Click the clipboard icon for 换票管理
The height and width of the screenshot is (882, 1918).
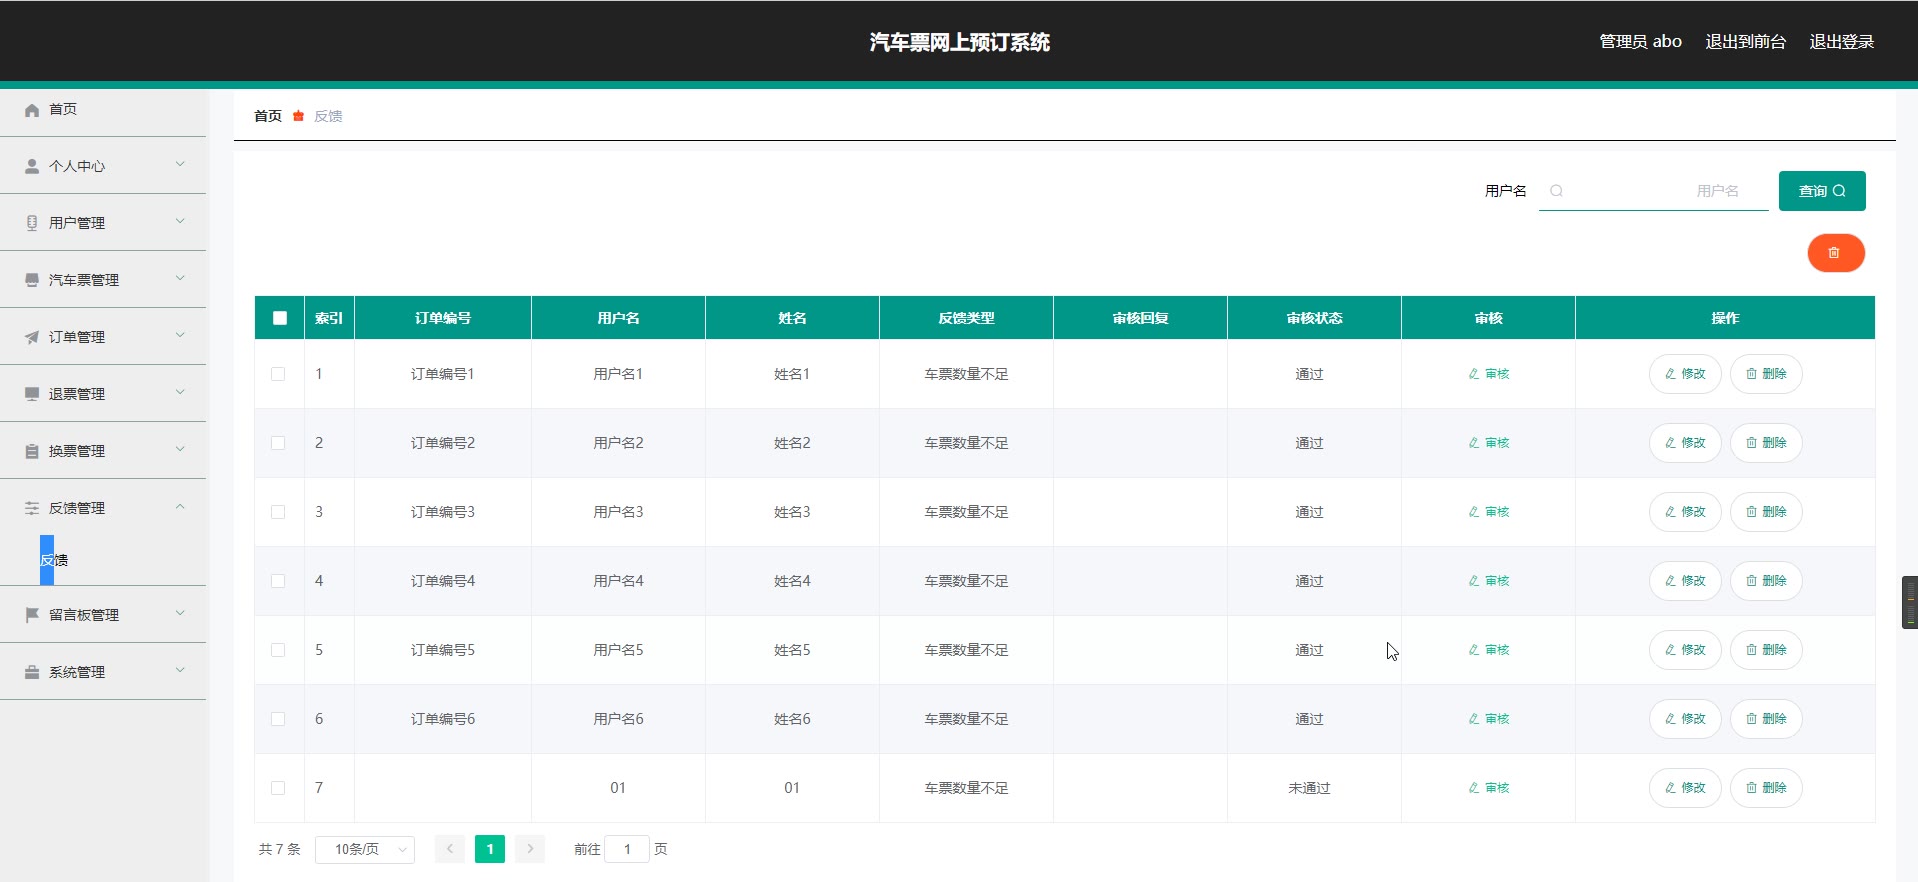(x=32, y=451)
